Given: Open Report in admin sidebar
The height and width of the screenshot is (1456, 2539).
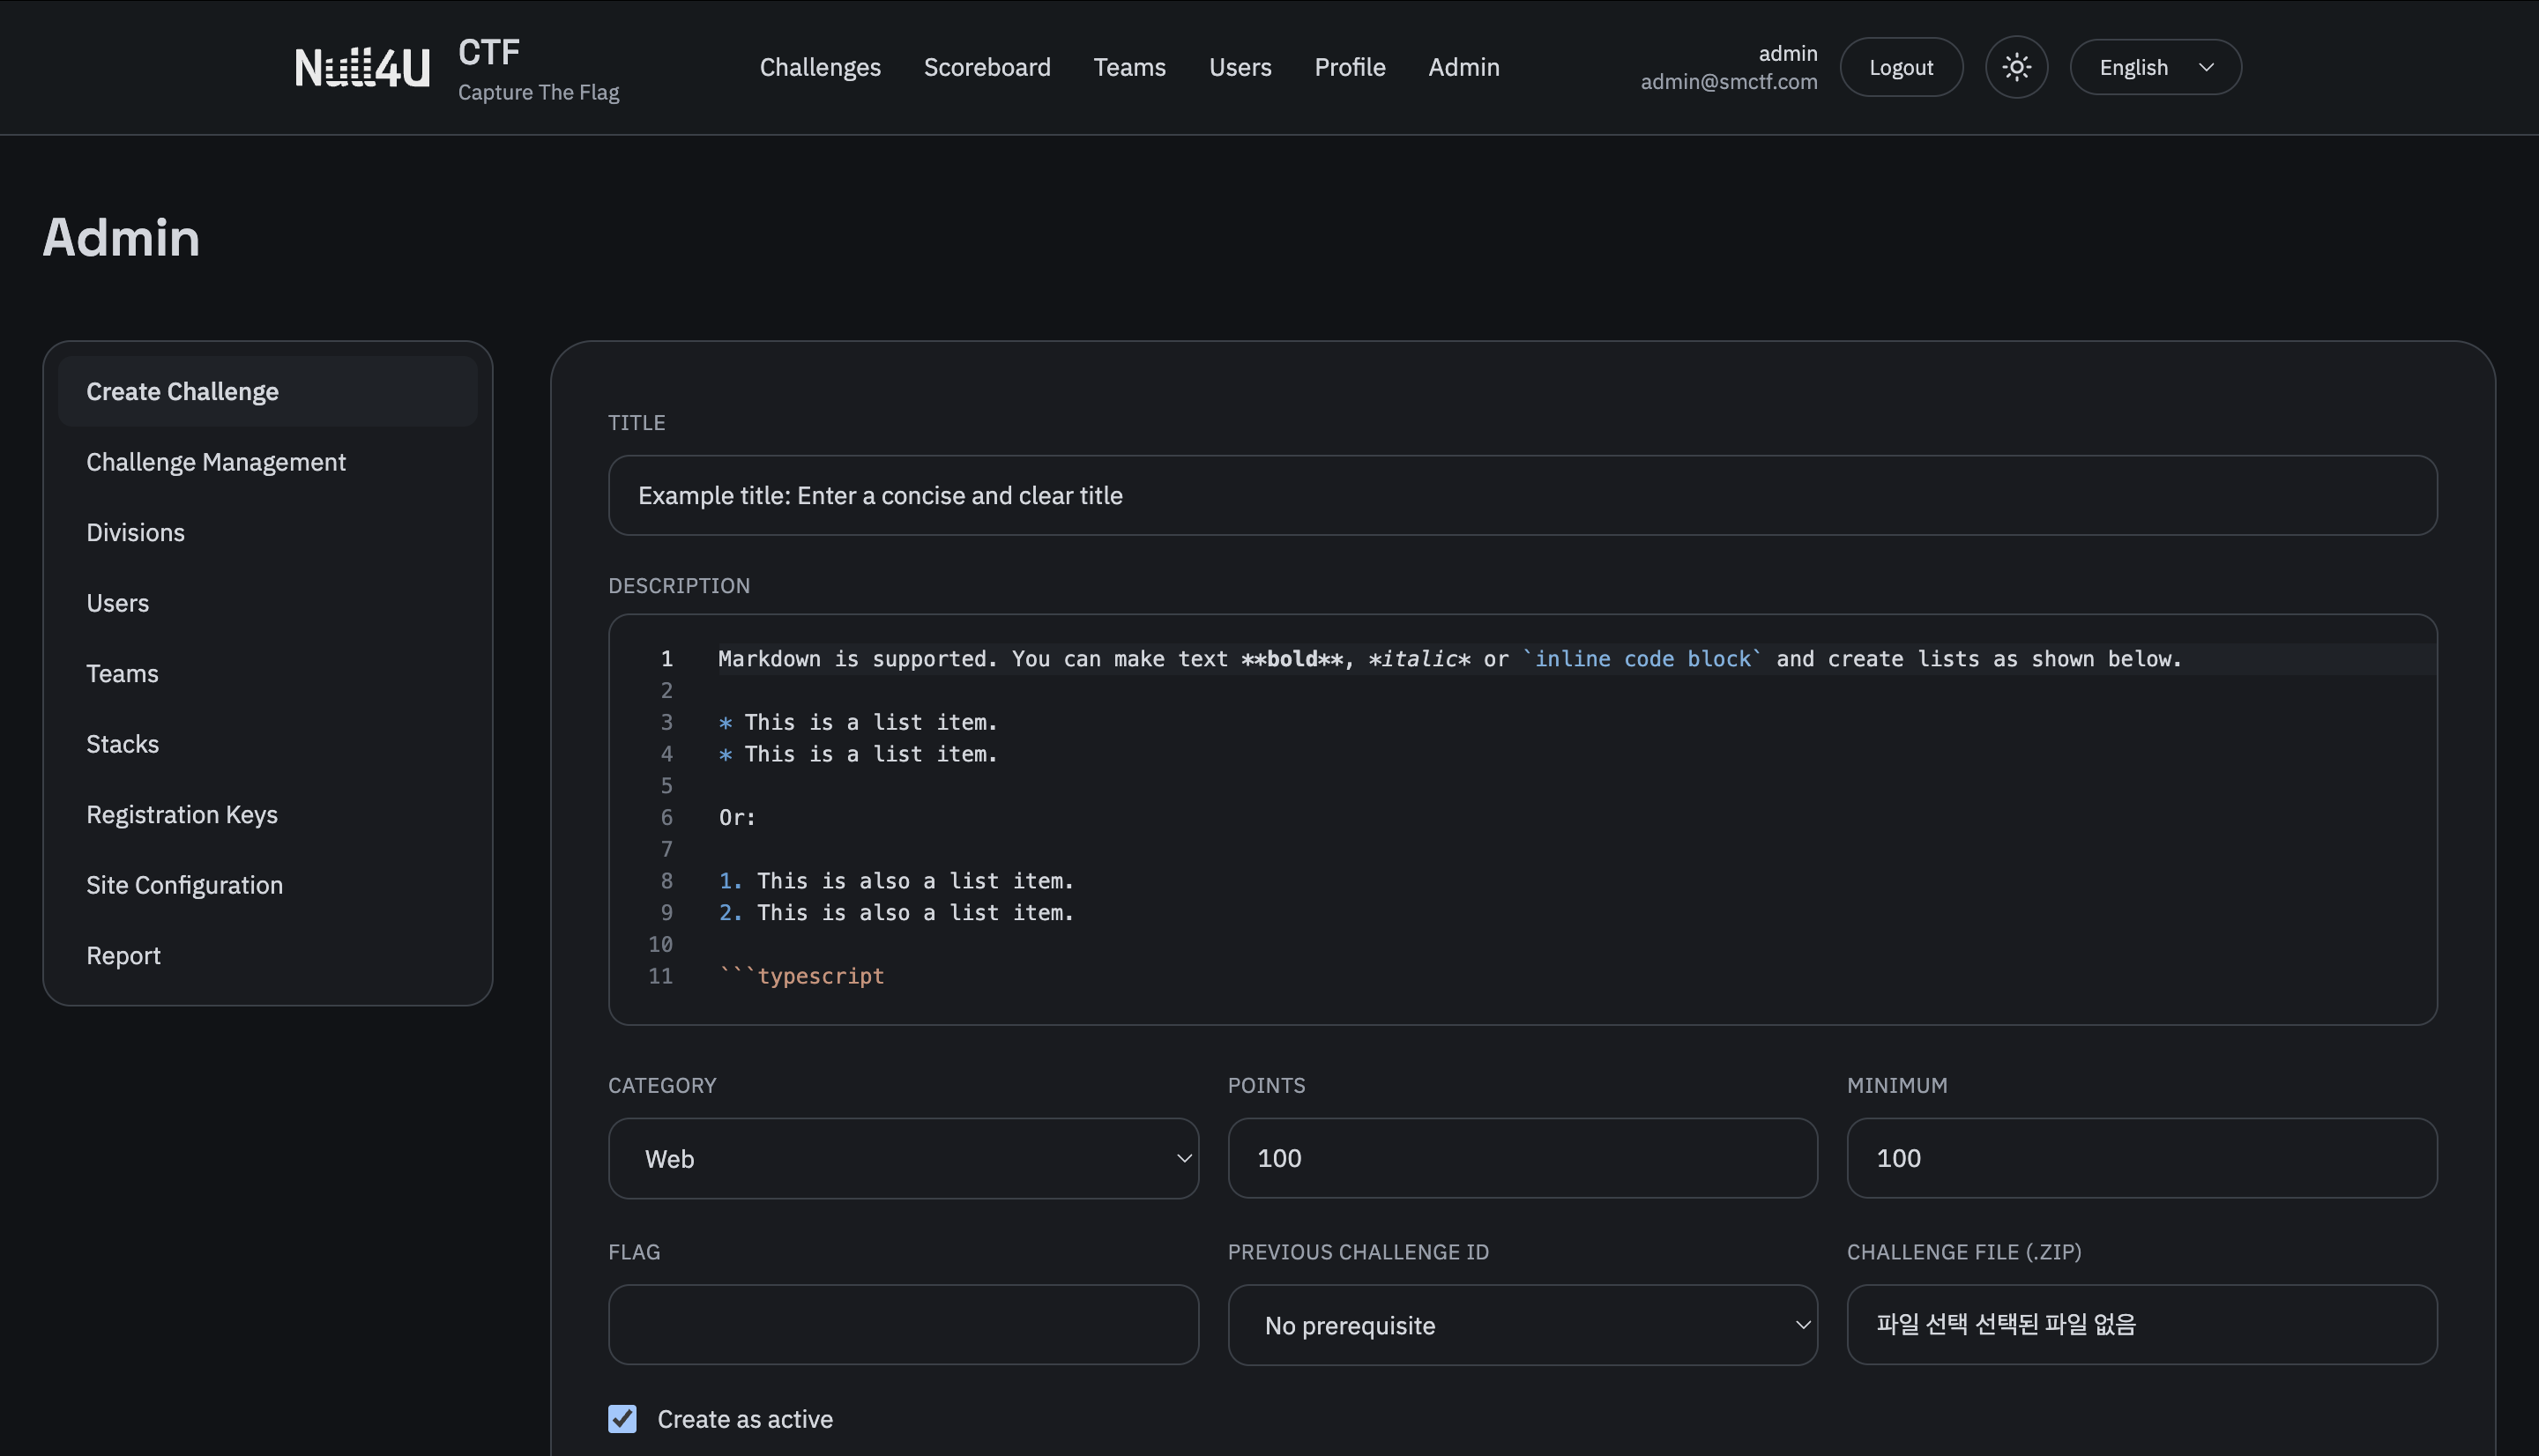Looking at the screenshot, I should click(x=123, y=955).
